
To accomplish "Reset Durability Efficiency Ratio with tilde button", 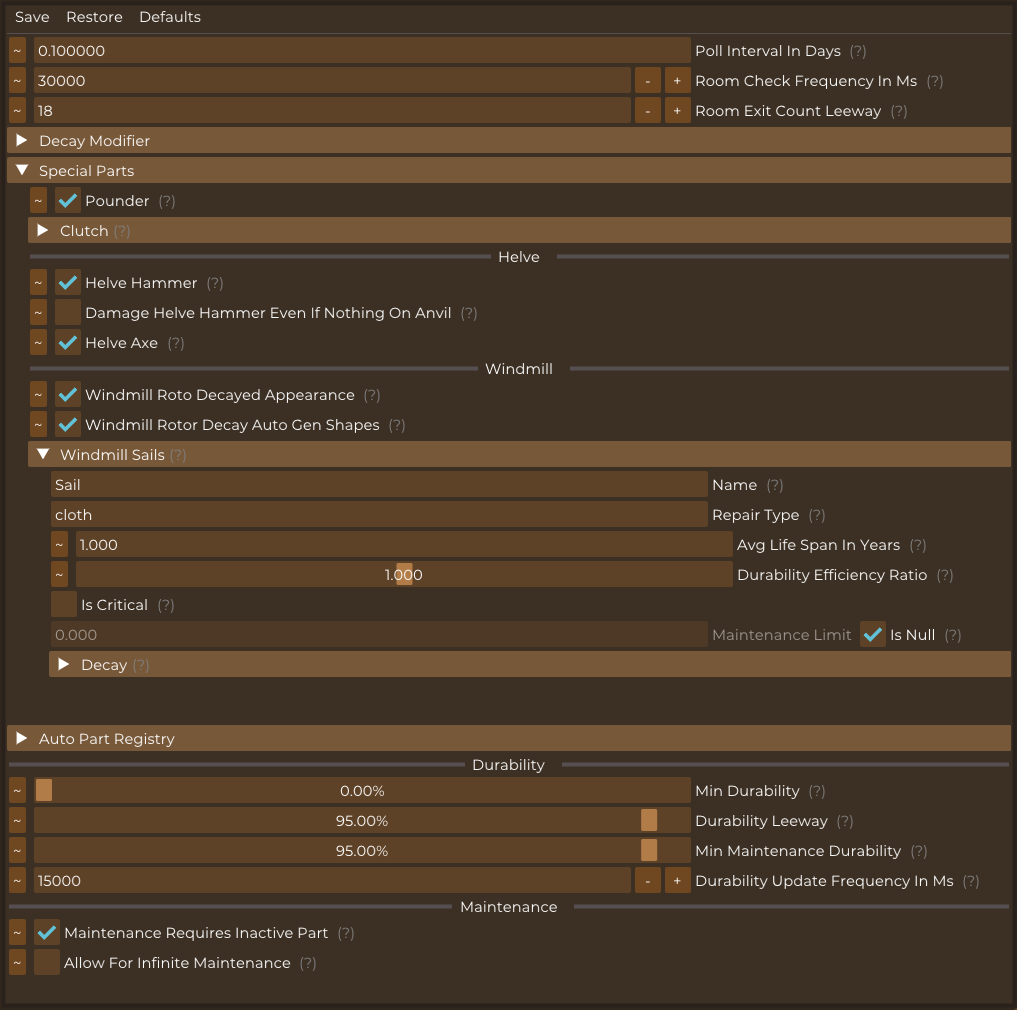I will coord(59,574).
